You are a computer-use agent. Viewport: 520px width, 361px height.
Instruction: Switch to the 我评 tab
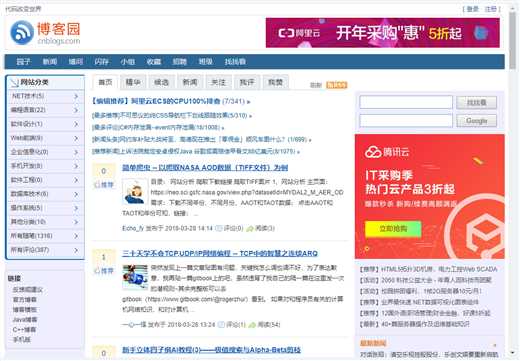click(x=247, y=82)
